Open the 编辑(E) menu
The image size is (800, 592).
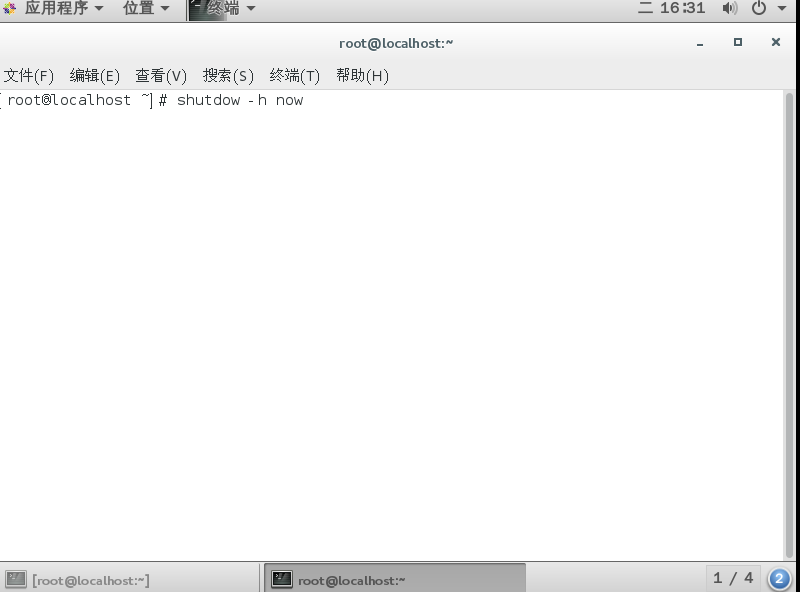(x=95, y=76)
